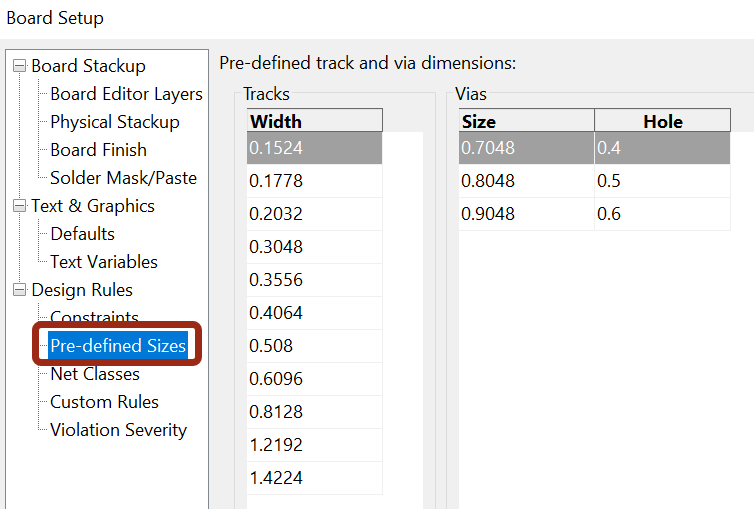
Task: Select track width 0.4064
Action: coord(314,313)
